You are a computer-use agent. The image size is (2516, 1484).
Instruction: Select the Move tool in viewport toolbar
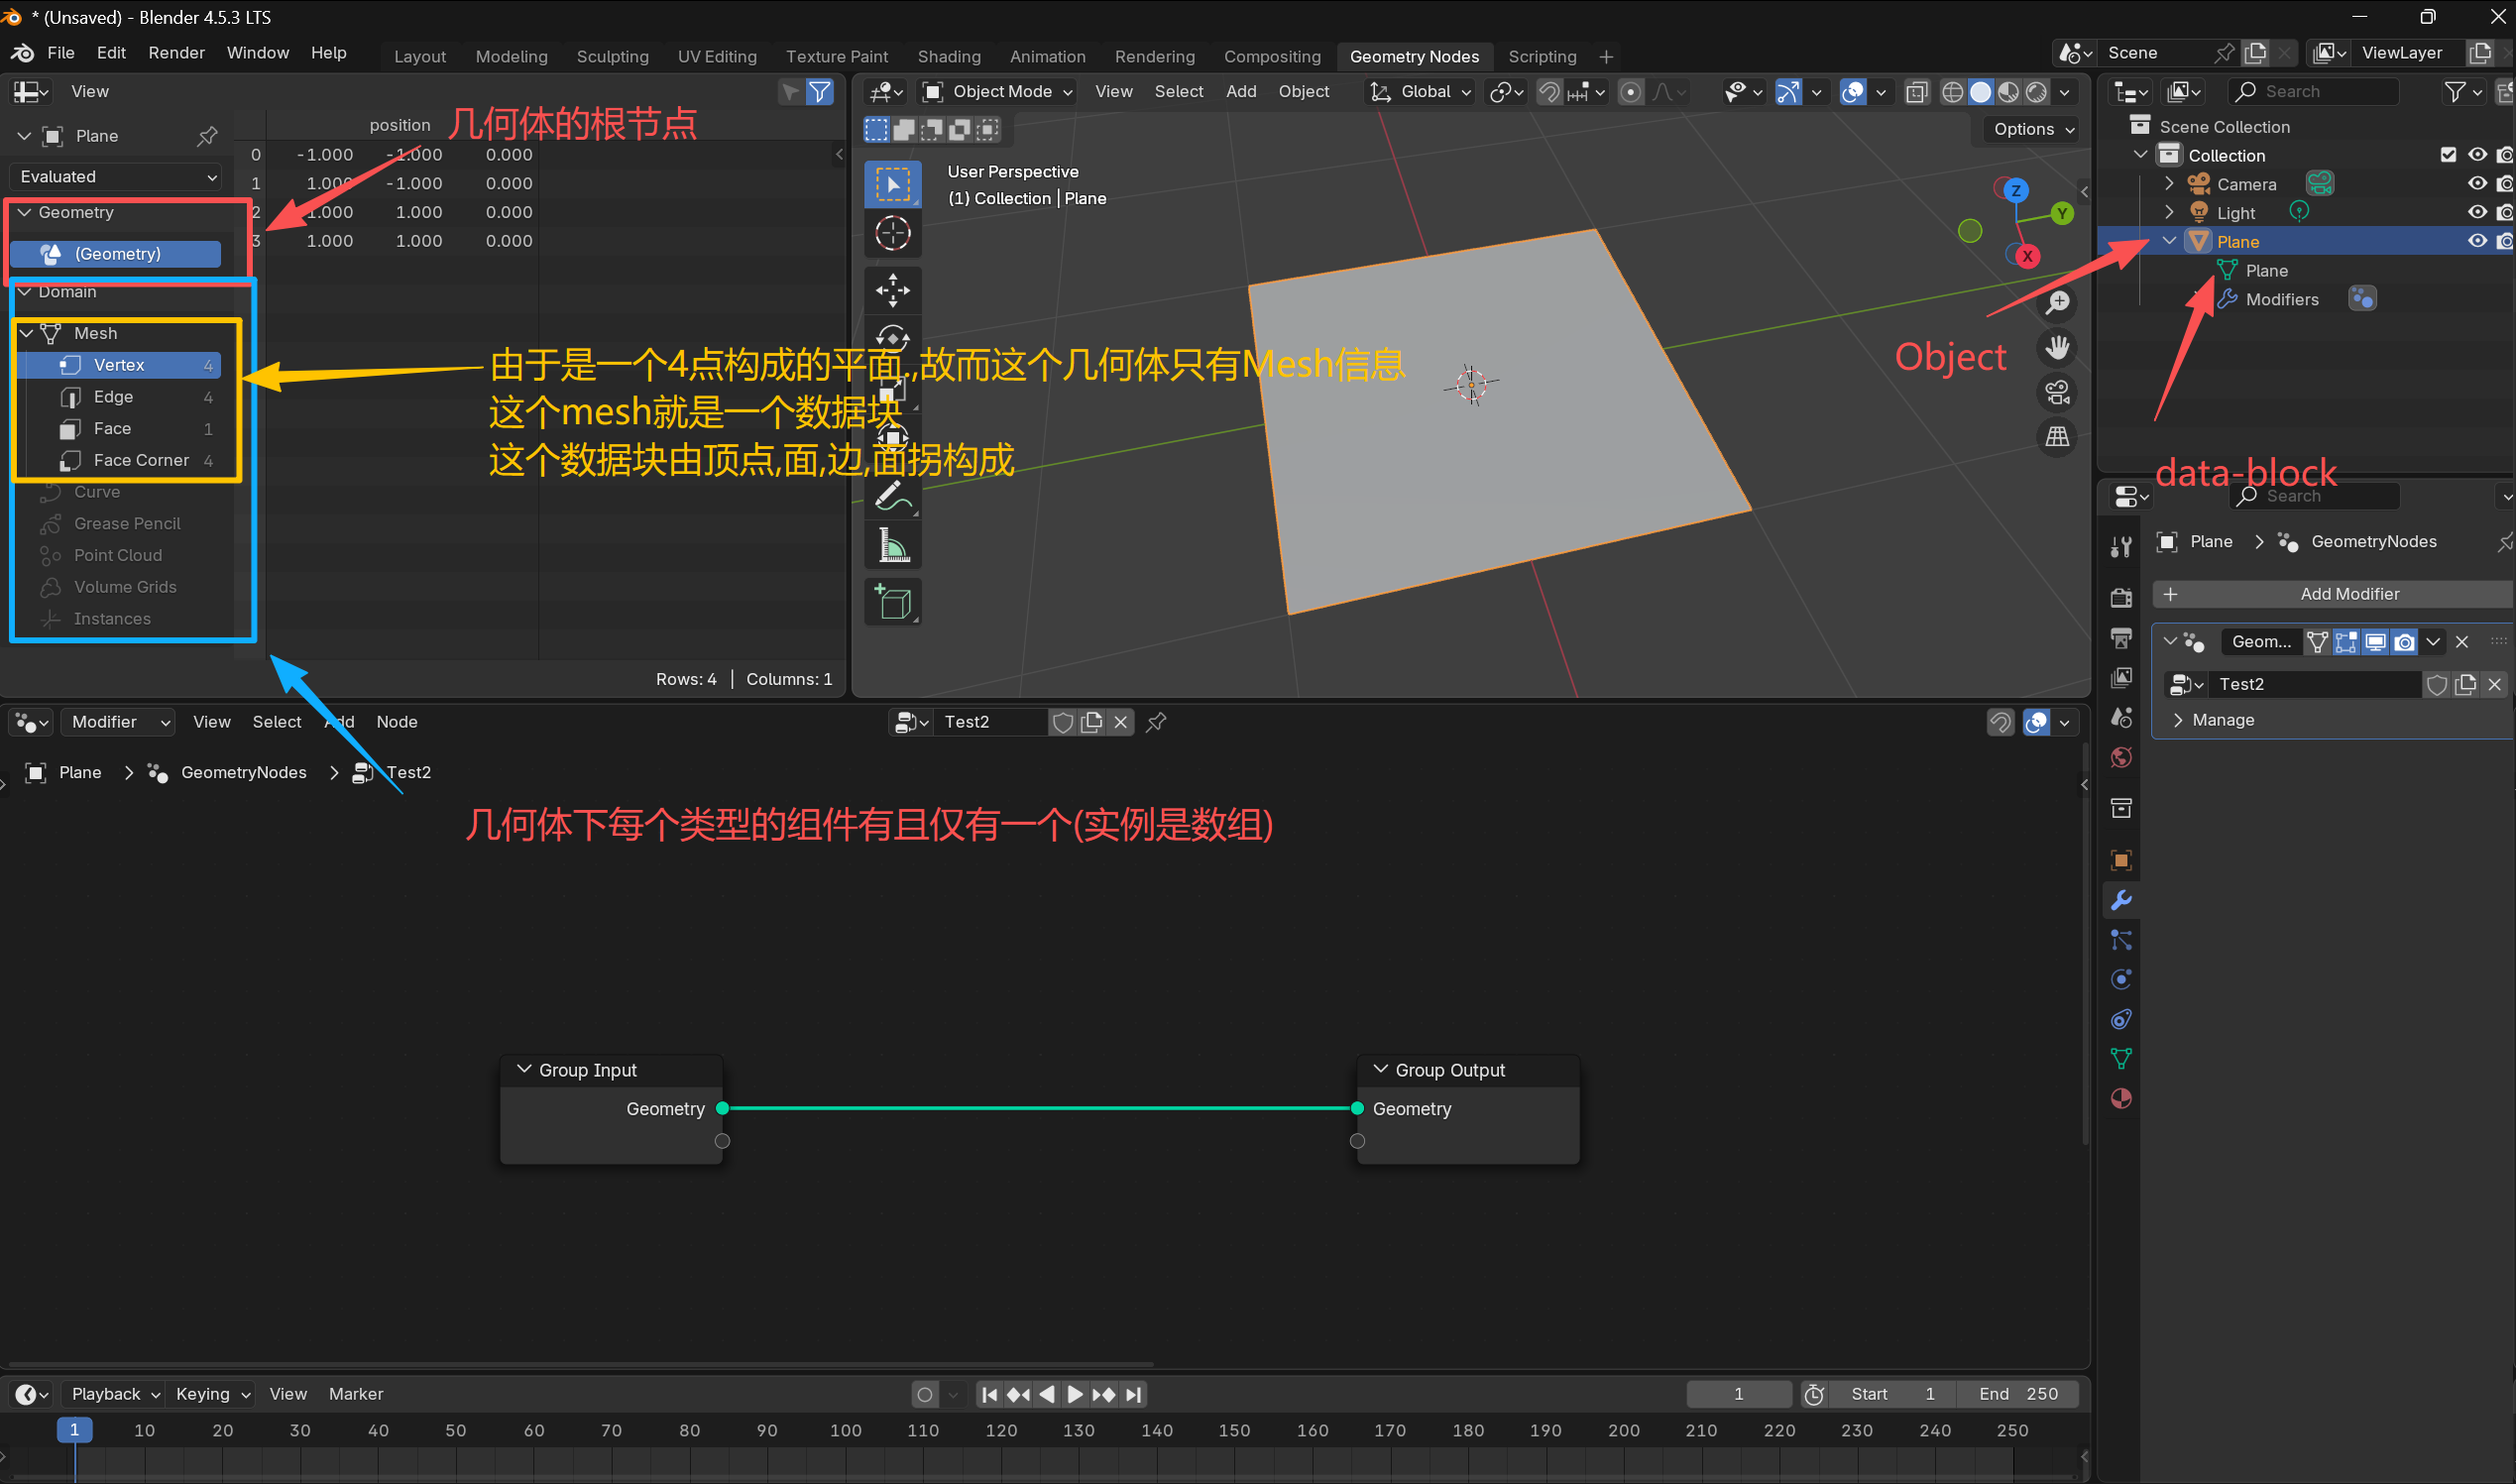(892, 290)
